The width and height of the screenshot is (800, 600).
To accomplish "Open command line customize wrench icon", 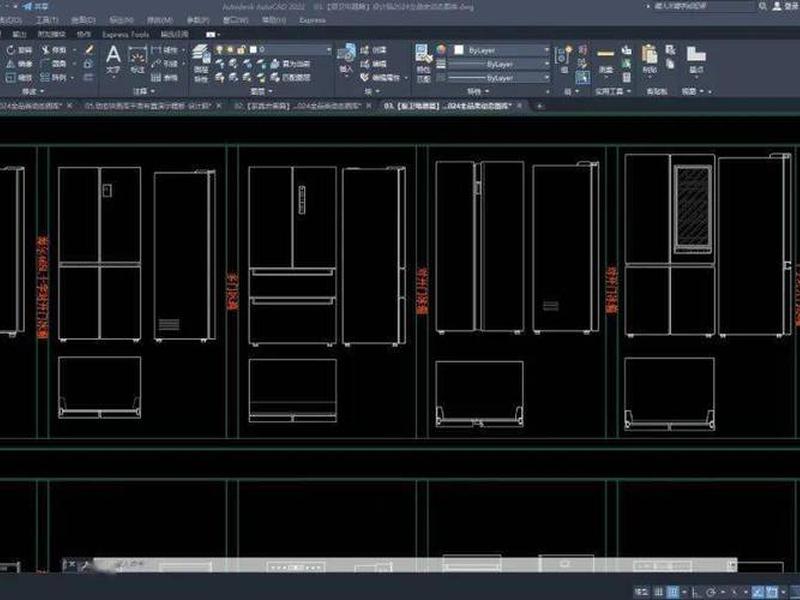I will [85, 565].
